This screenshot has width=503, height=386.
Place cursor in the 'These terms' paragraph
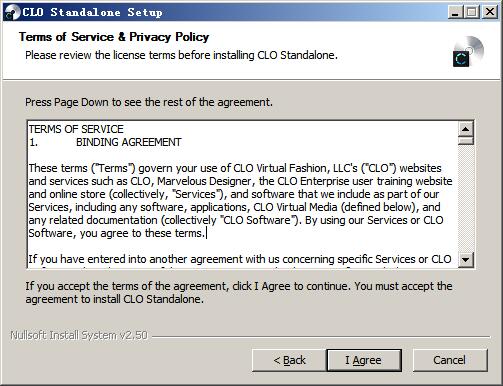pyautogui.click(x=240, y=201)
